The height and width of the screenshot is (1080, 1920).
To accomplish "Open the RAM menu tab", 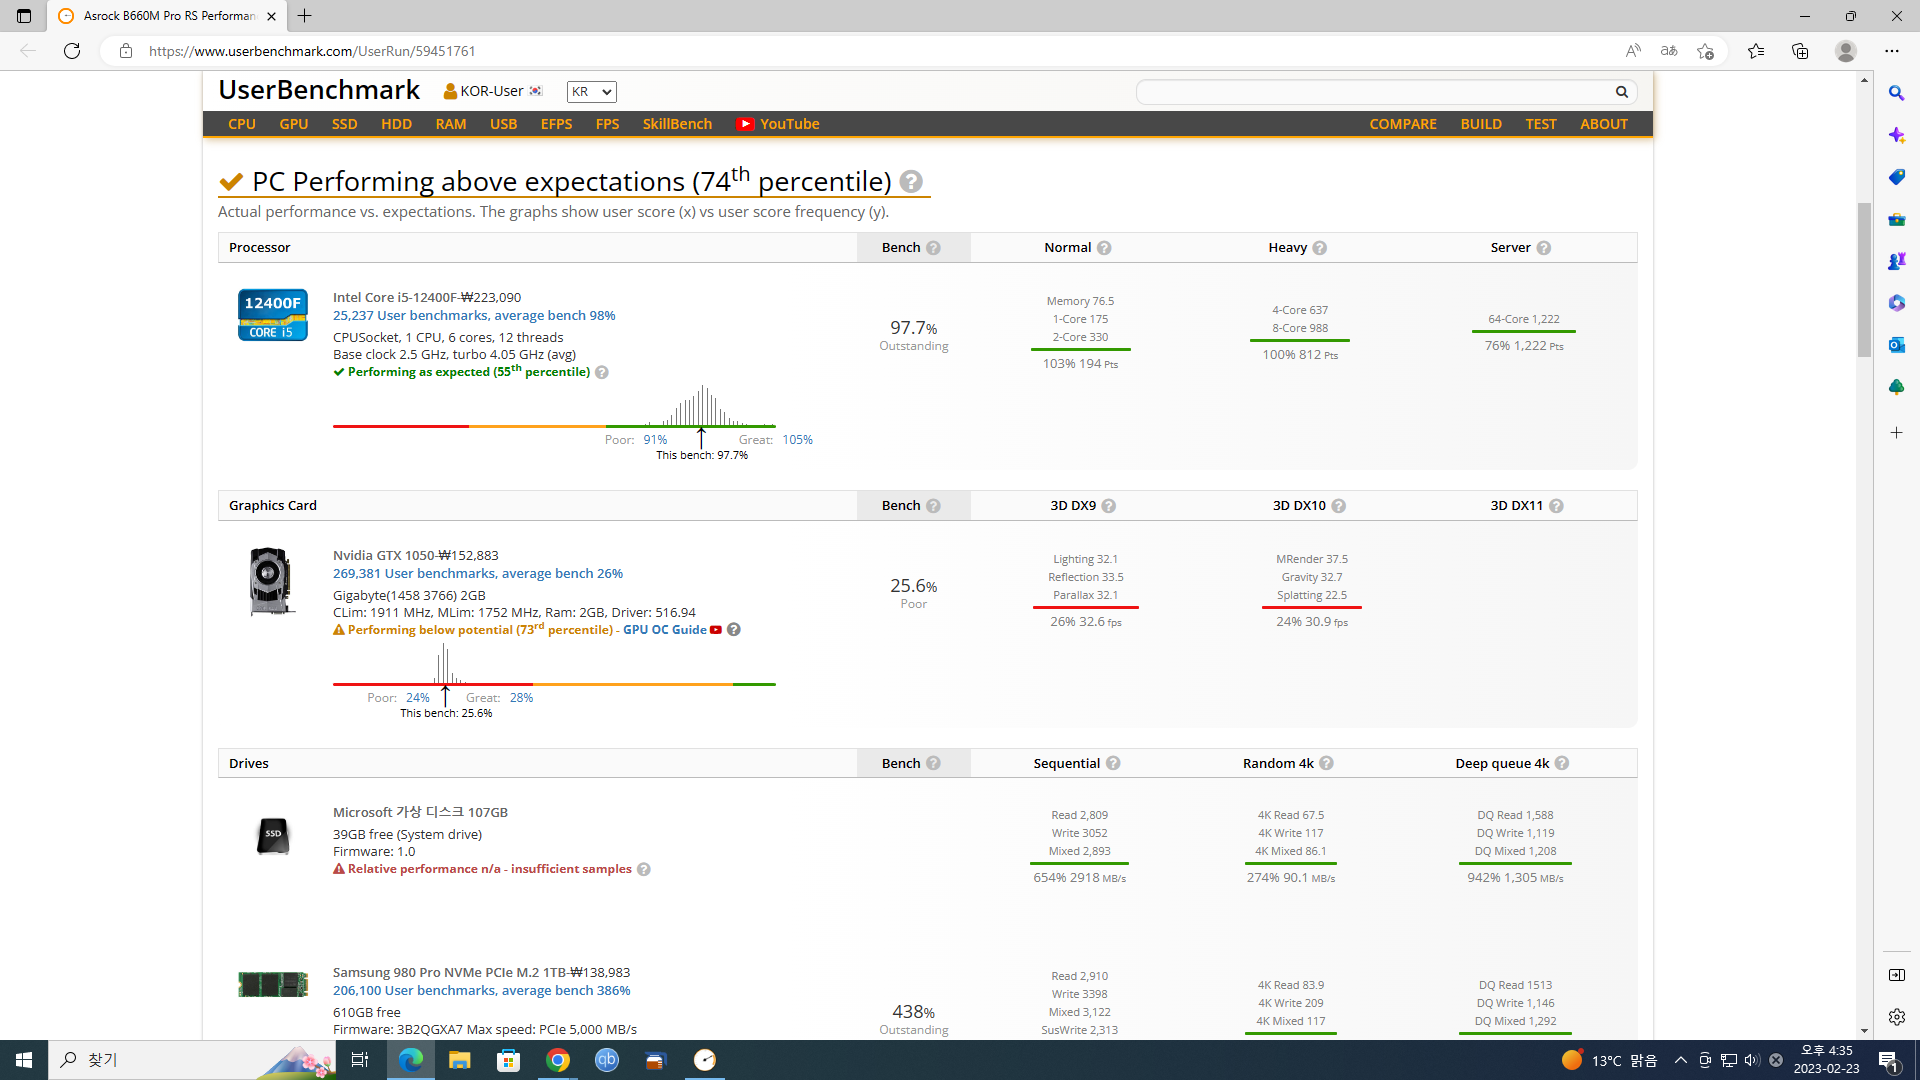I will point(451,124).
